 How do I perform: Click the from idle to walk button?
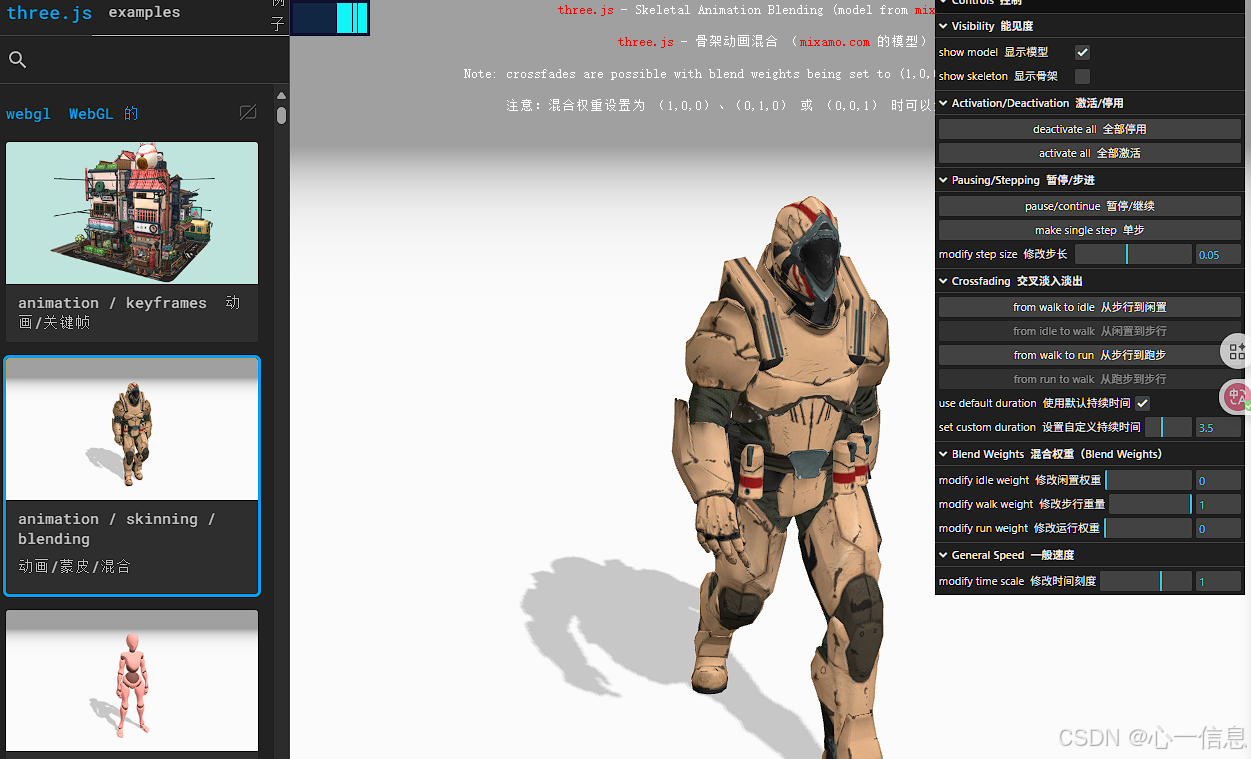coord(1089,331)
